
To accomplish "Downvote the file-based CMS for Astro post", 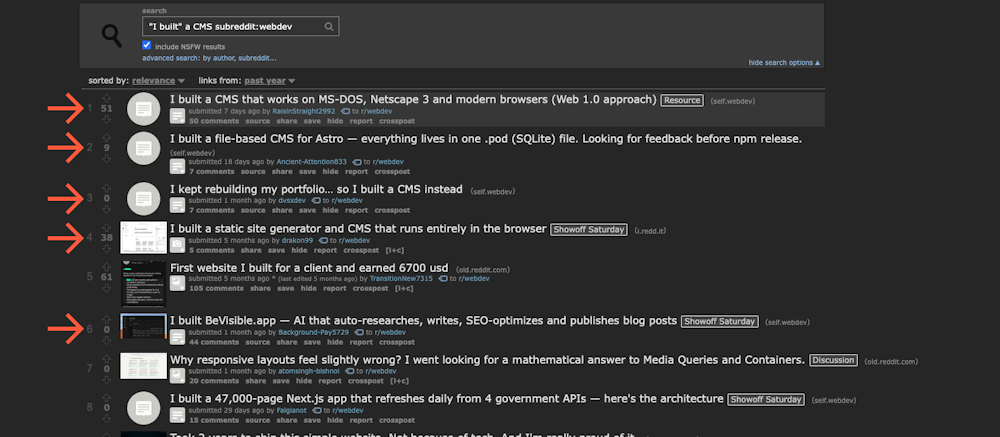I will [x=107, y=158].
